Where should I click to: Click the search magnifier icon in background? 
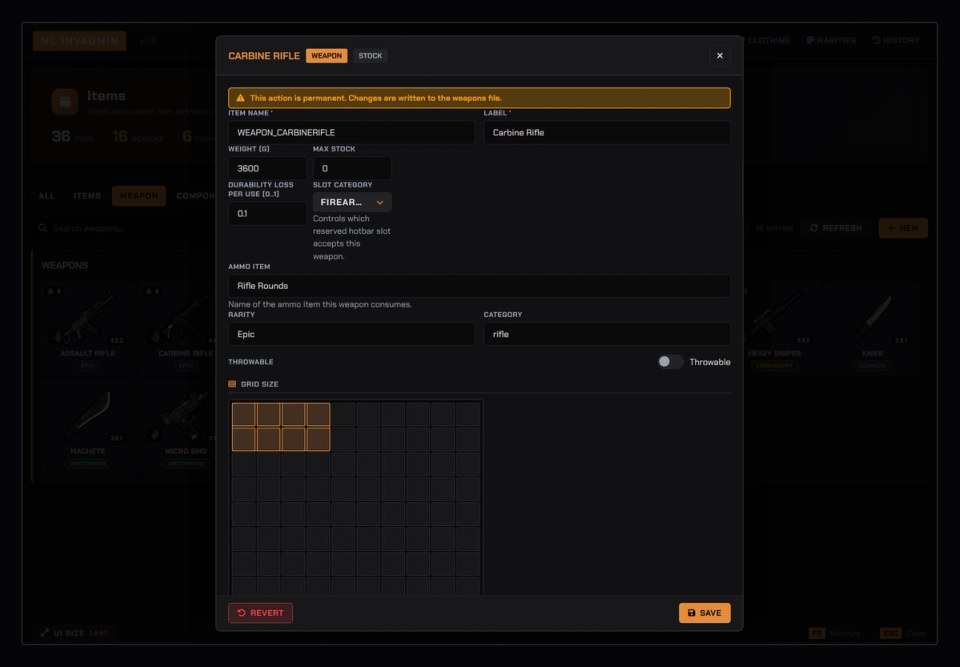[42, 228]
